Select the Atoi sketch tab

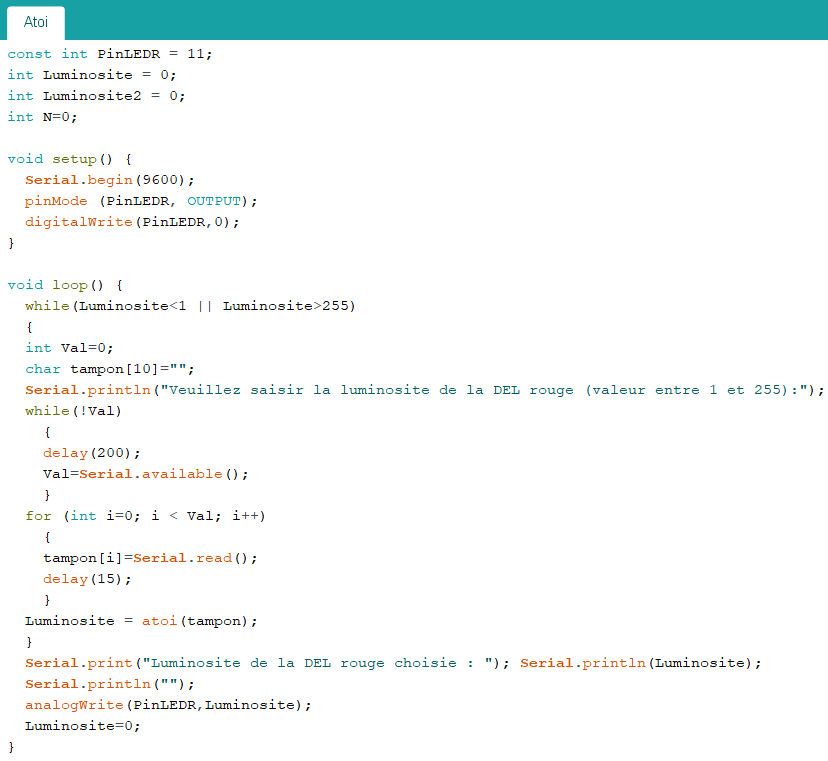coord(36,22)
